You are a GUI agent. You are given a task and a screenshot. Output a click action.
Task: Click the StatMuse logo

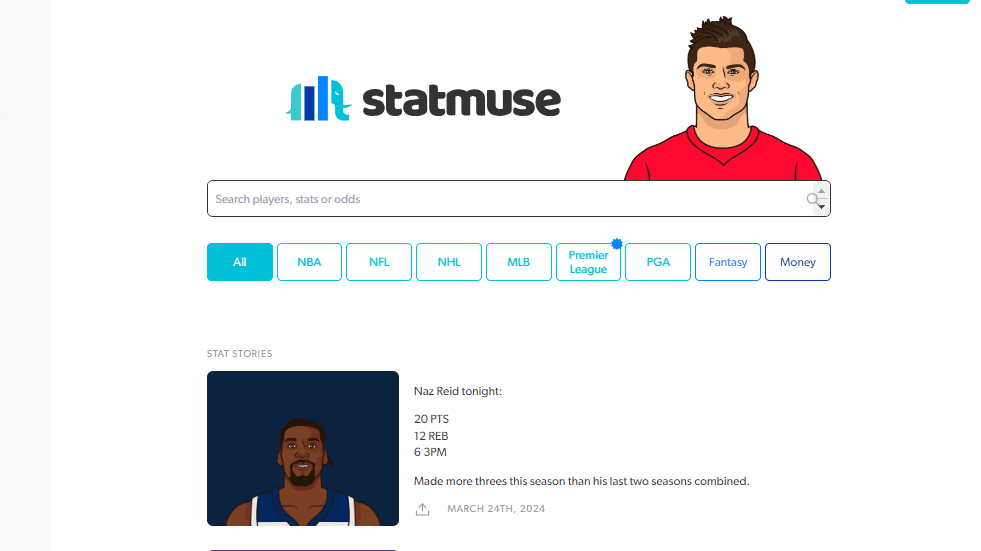click(423, 99)
